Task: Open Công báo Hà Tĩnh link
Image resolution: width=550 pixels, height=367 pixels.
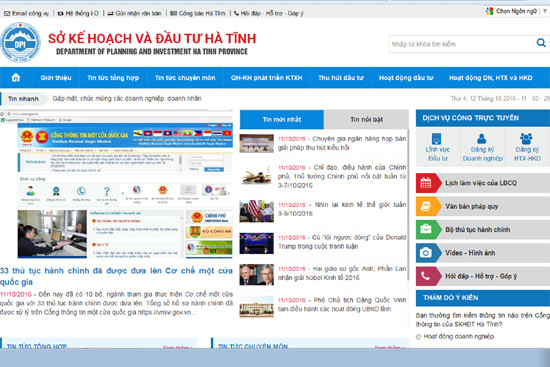Action: pyautogui.click(x=197, y=13)
